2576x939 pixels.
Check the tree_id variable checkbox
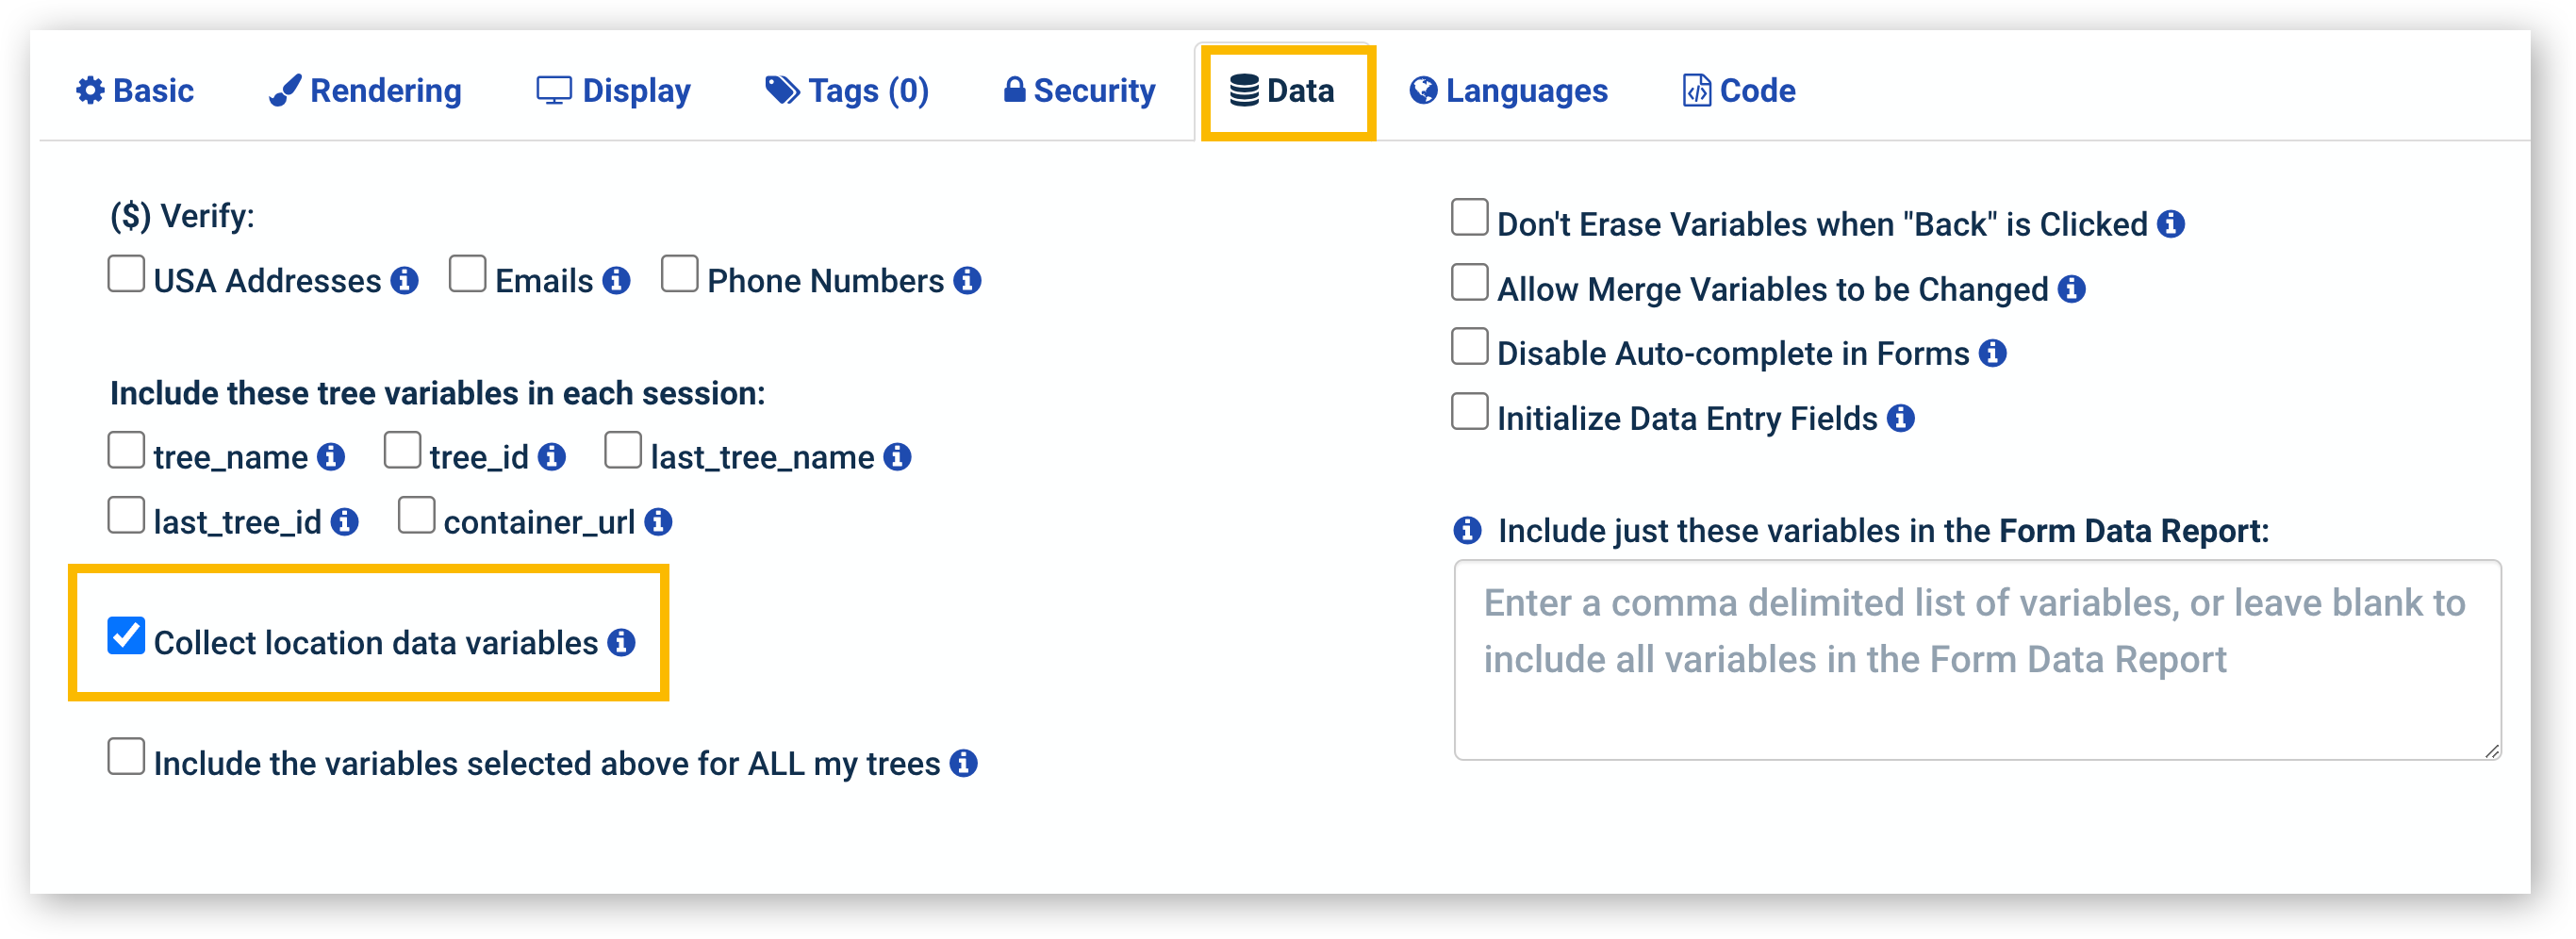point(402,450)
